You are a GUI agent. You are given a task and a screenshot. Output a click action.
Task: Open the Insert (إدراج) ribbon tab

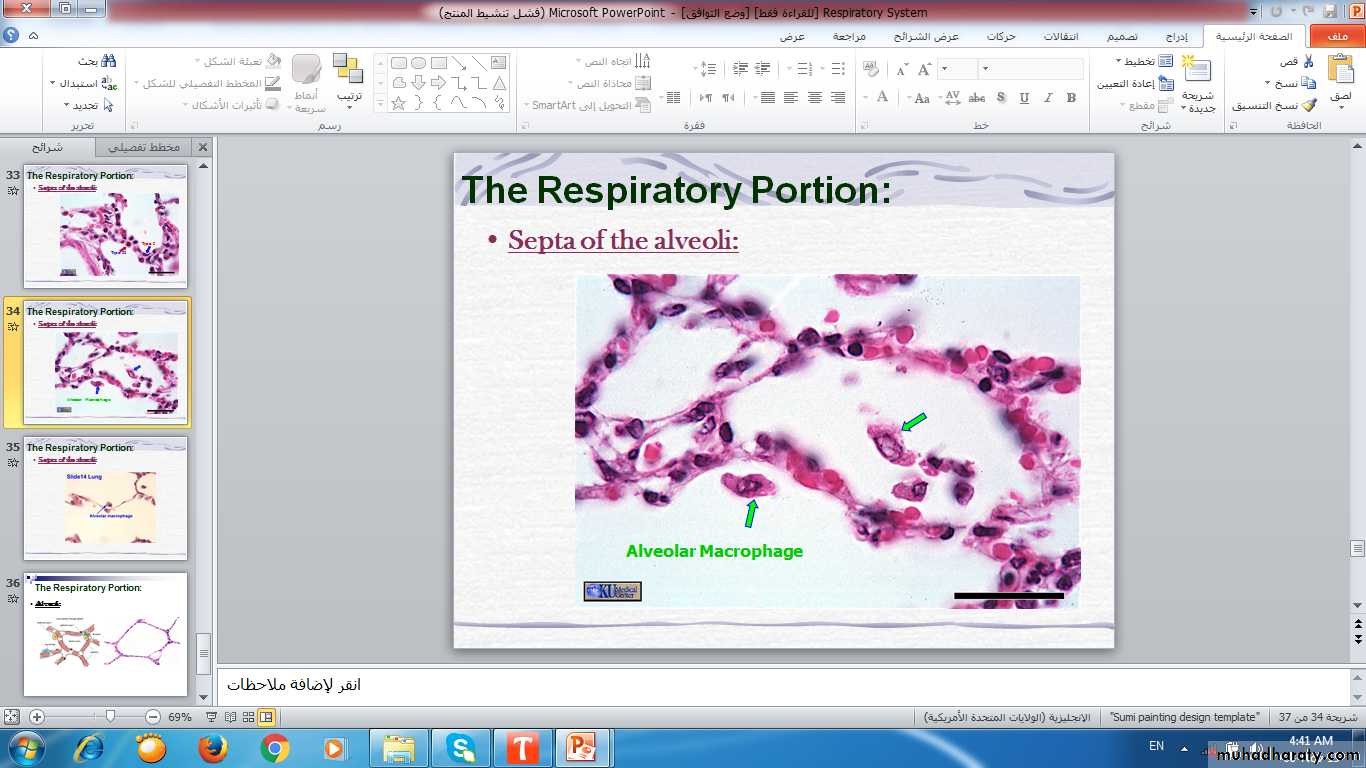click(x=1177, y=37)
